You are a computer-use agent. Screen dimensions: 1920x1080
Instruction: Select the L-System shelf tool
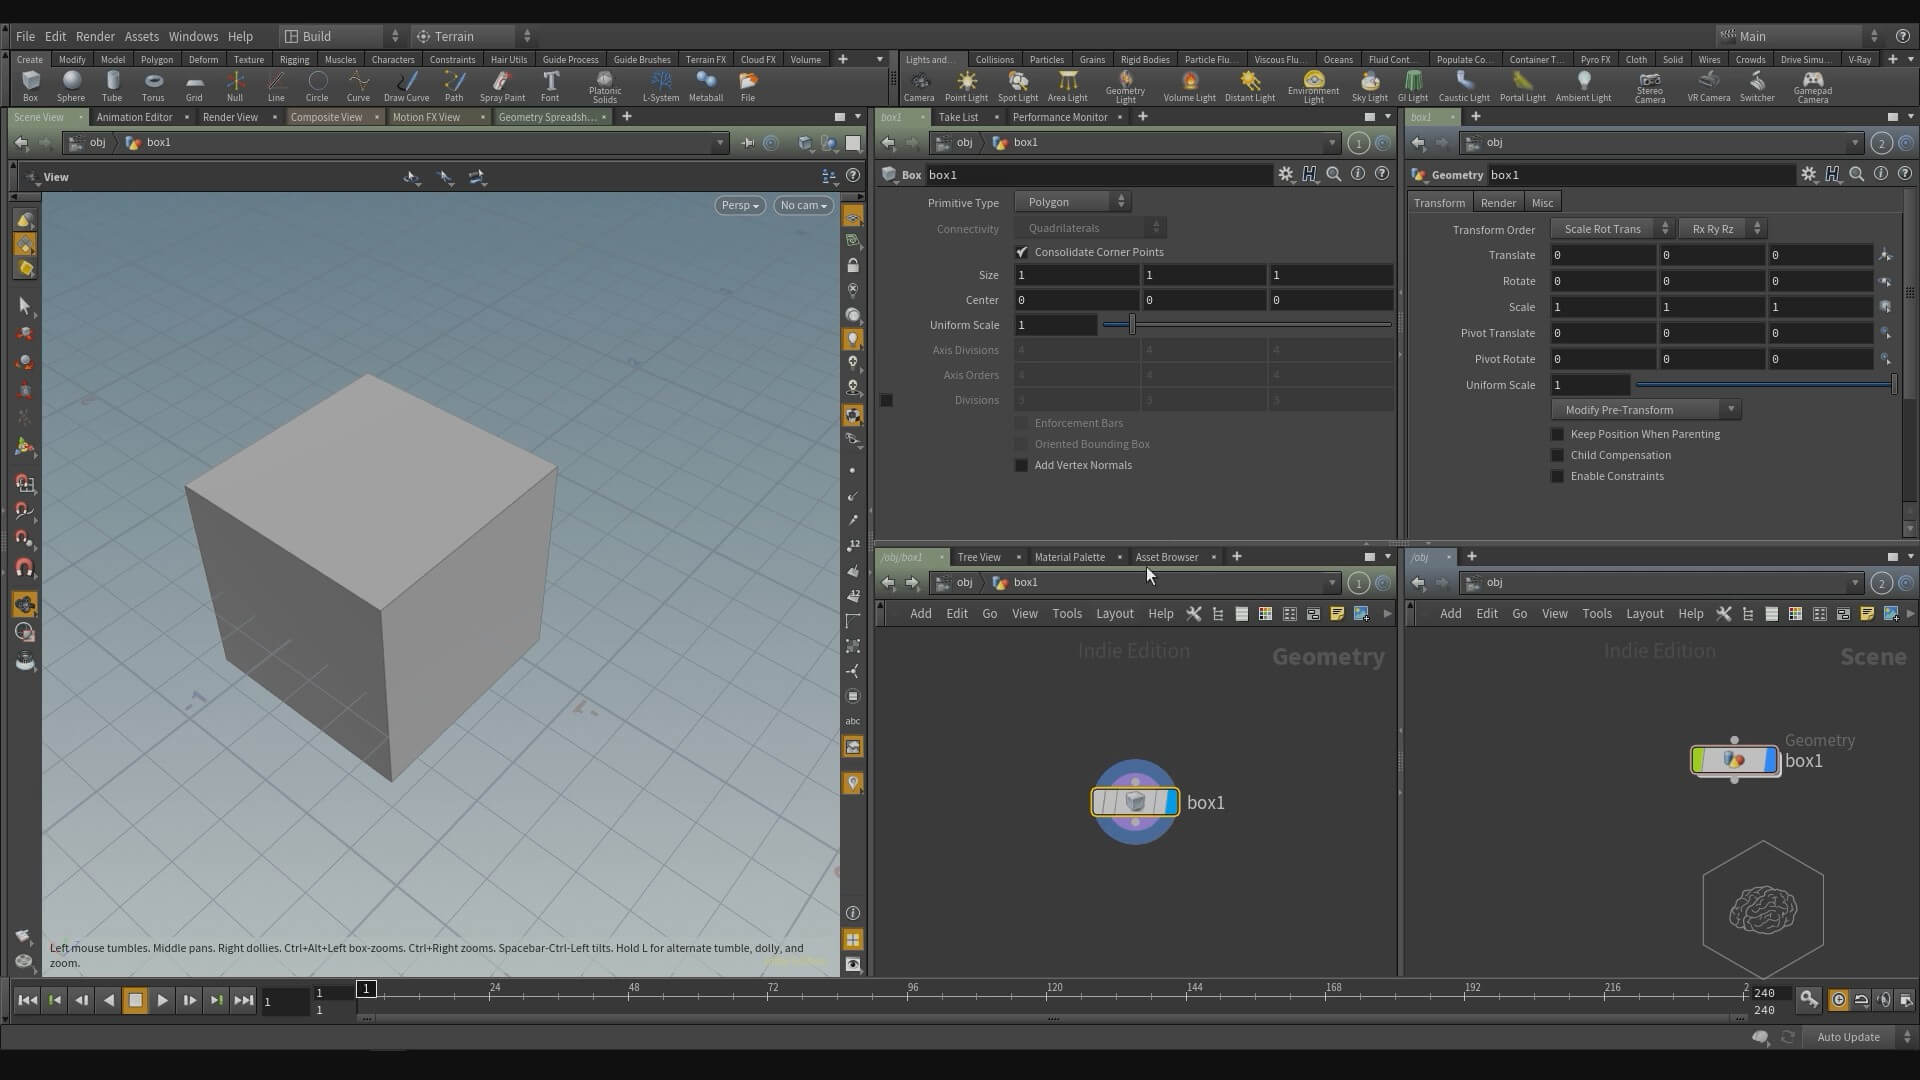[x=660, y=82]
